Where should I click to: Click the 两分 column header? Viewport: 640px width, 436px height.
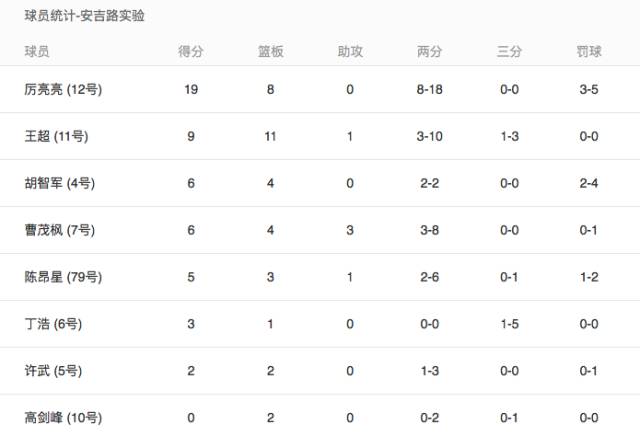(430, 50)
